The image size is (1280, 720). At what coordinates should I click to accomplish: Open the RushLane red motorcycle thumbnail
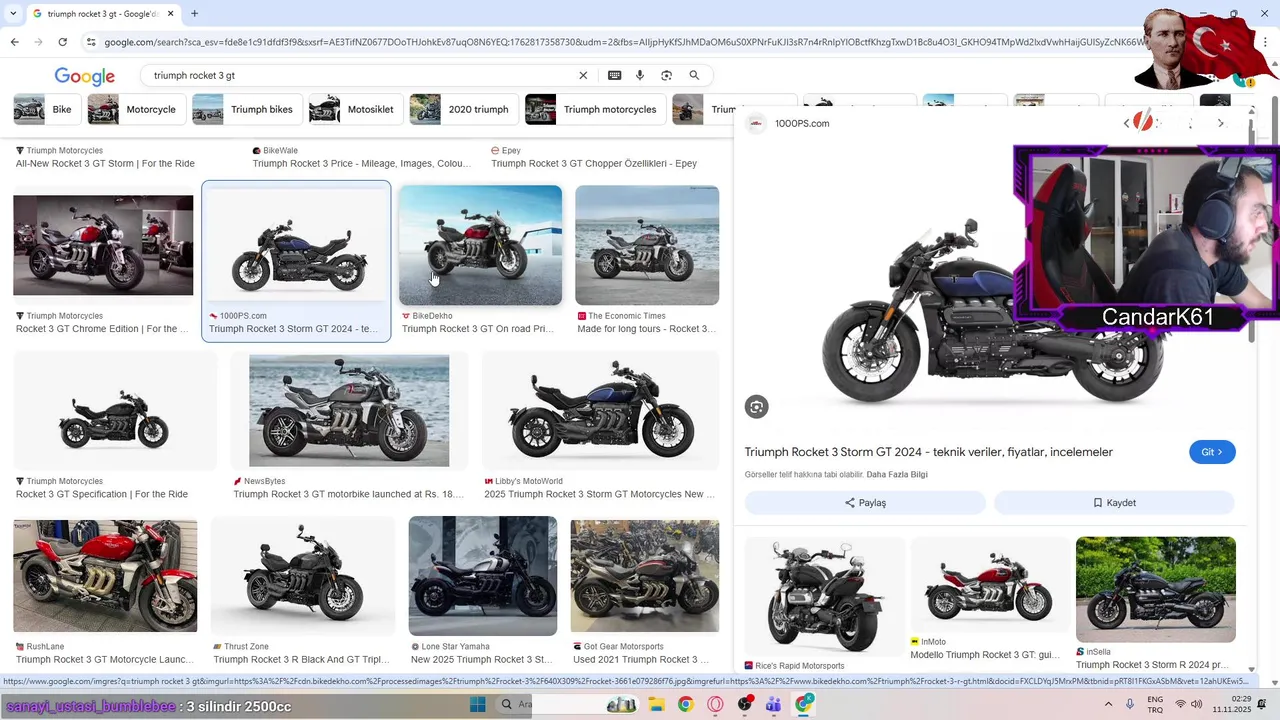(x=105, y=576)
